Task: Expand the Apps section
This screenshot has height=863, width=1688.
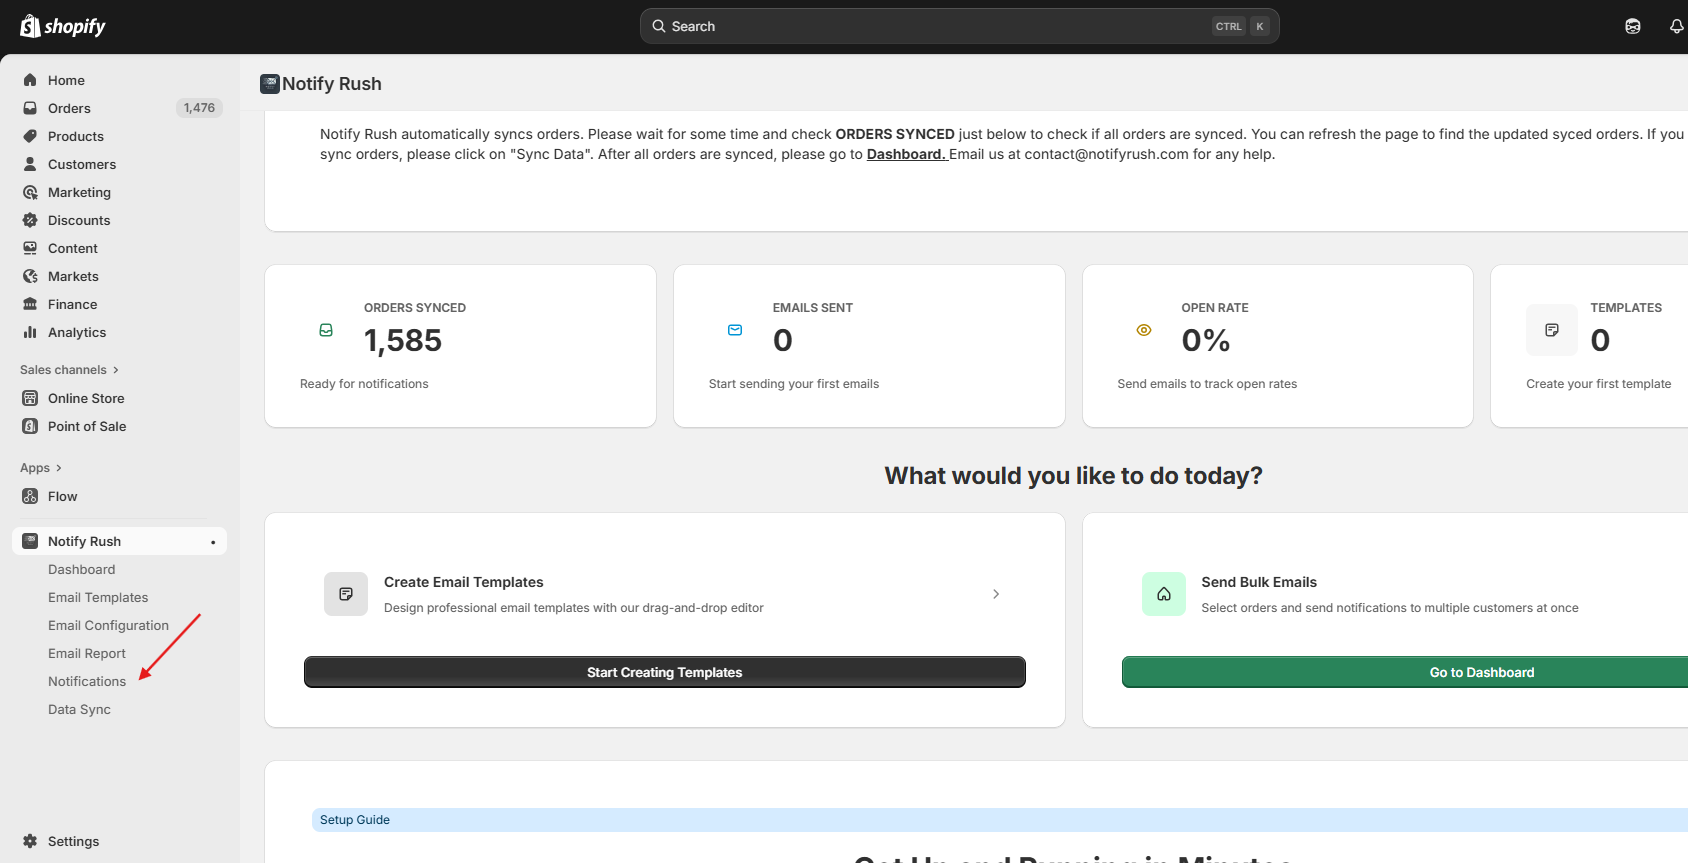Action: point(41,468)
